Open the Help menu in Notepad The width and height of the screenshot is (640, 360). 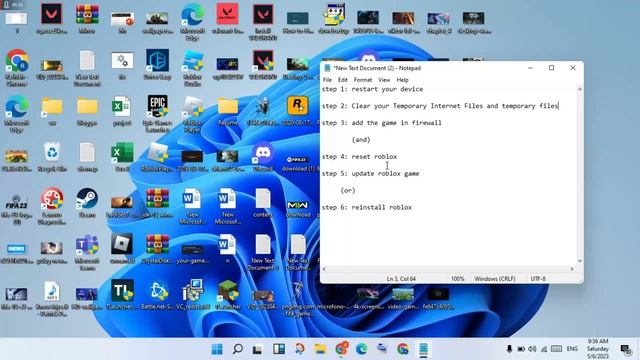(x=402, y=80)
